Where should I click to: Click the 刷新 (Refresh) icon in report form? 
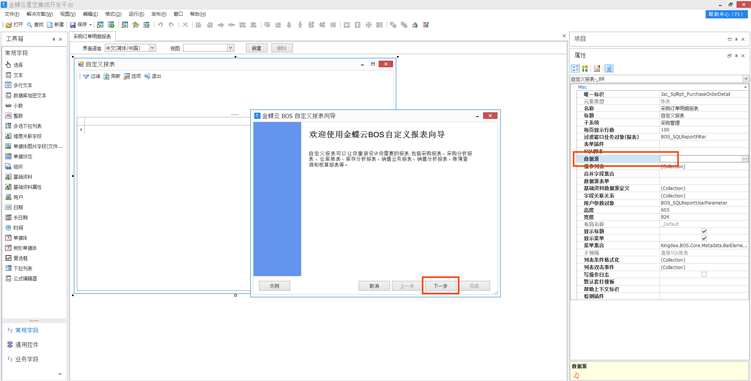point(107,76)
